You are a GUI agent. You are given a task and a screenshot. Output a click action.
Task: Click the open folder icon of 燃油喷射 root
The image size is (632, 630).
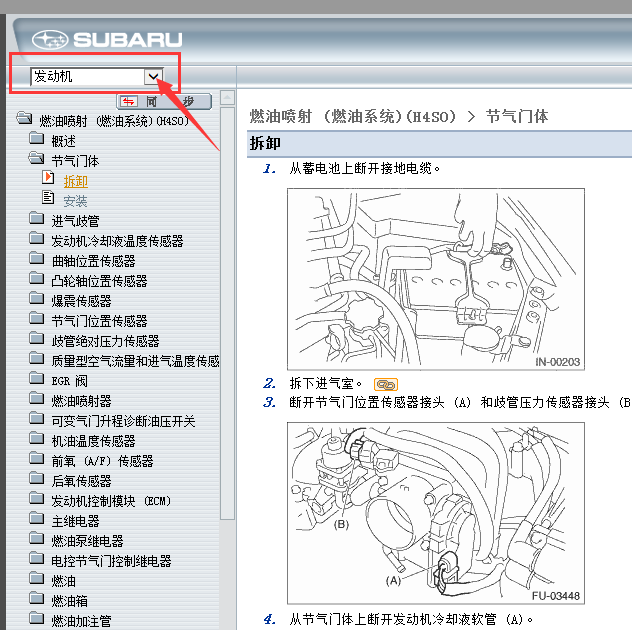(x=24, y=118)
